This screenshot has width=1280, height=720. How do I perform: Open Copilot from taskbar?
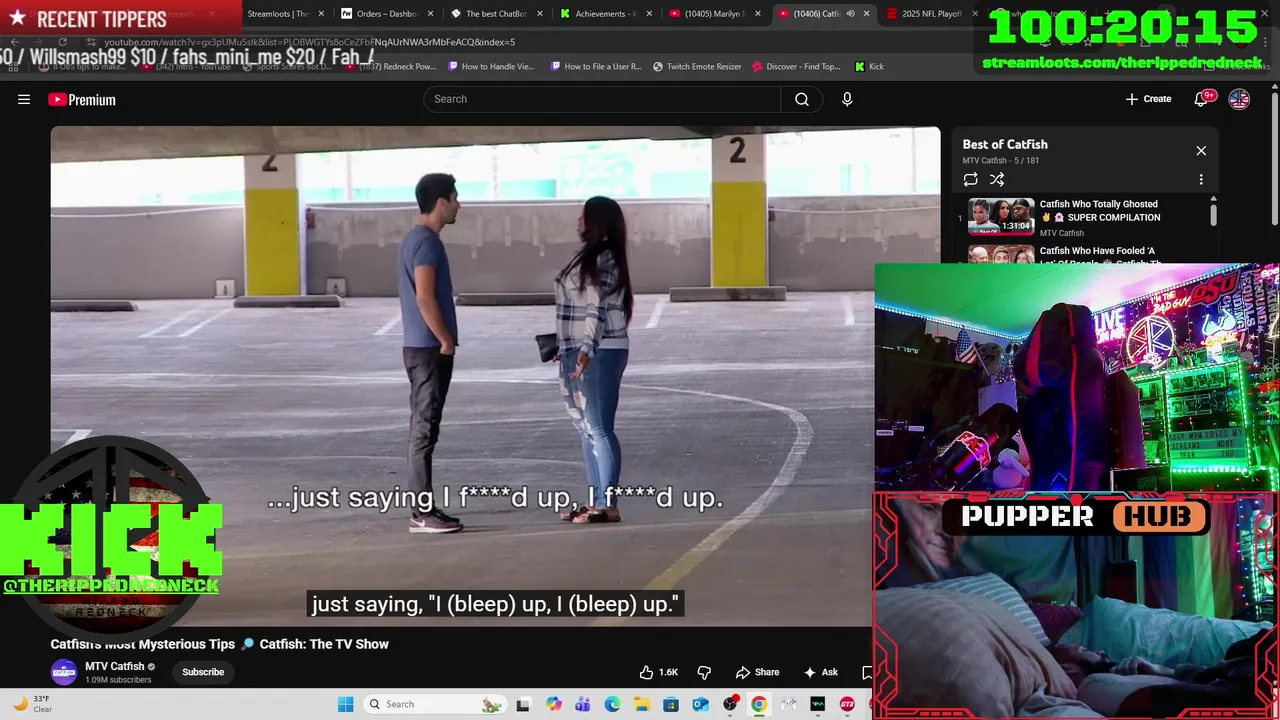(553, 704)
